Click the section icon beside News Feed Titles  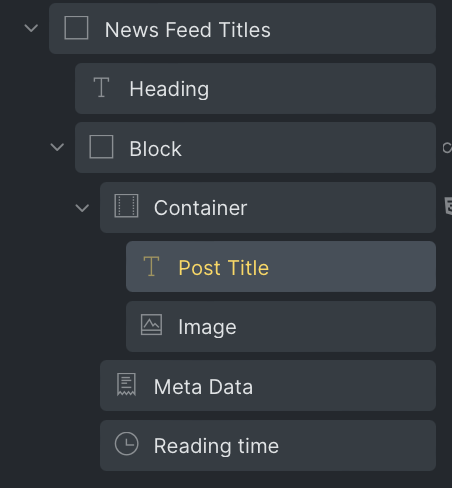coord(76,28)
